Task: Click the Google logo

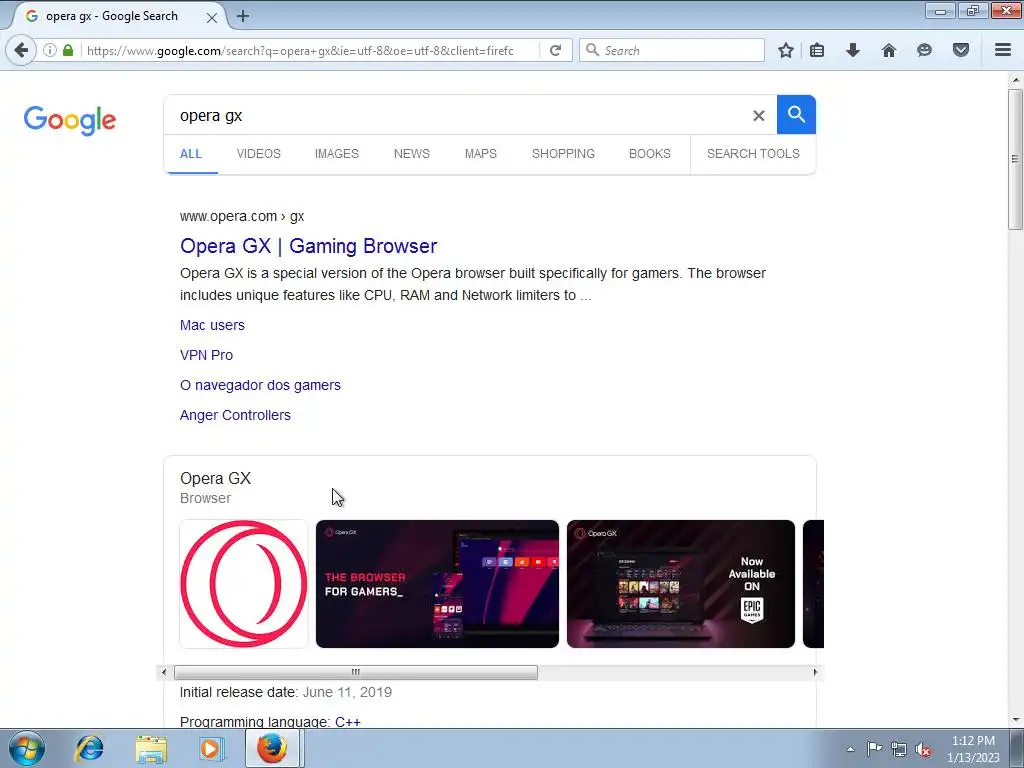Action: click(70, 120)
